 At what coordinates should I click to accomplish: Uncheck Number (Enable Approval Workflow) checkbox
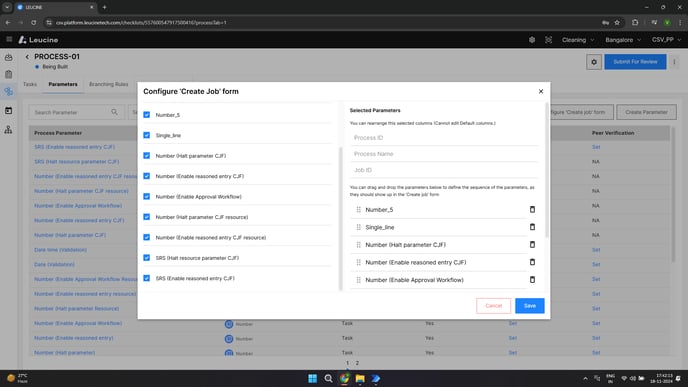[x=147, y=197]
